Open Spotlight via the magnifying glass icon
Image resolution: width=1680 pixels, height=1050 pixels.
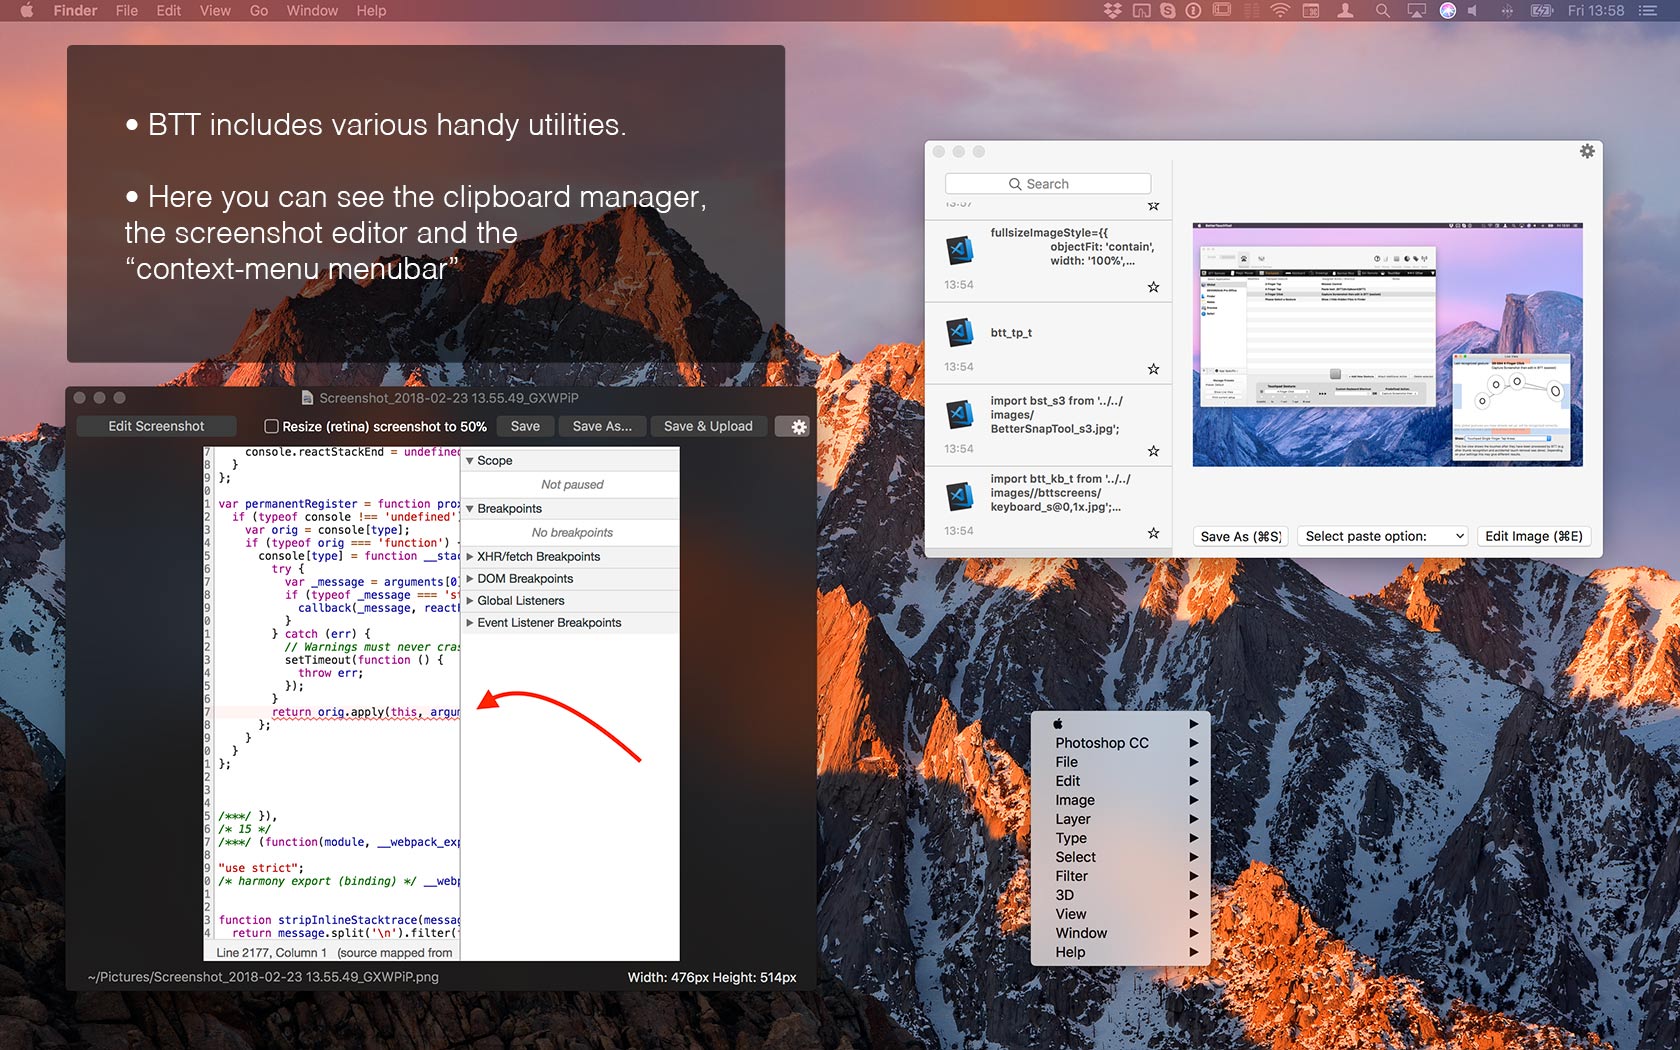coord(1382,10)
